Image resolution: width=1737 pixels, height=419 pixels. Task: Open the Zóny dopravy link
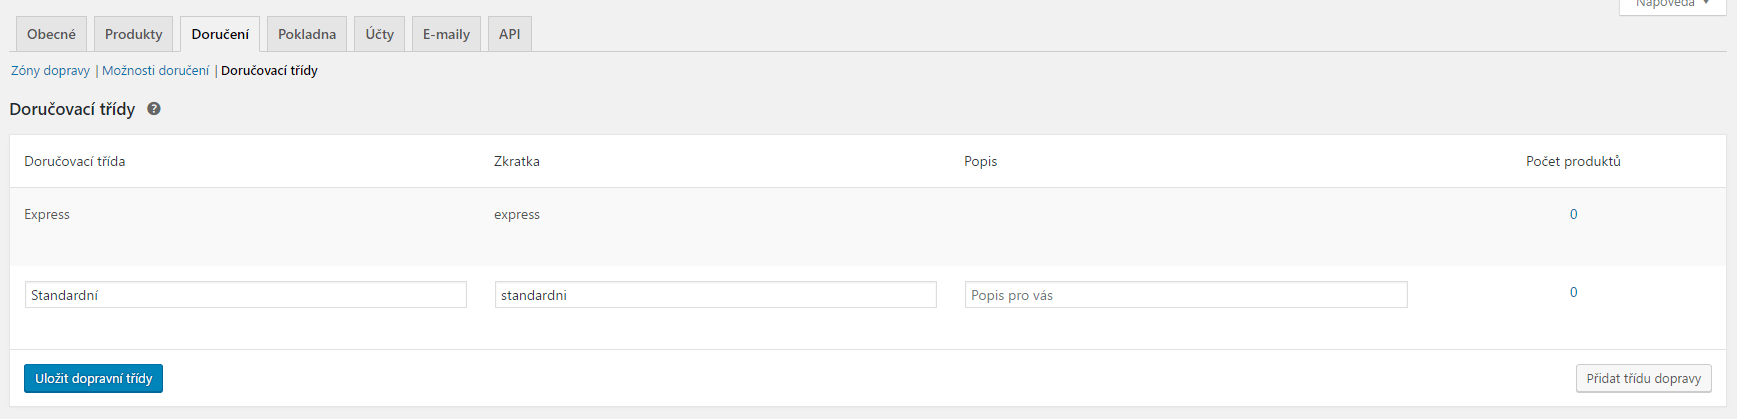tap(50, 71)
